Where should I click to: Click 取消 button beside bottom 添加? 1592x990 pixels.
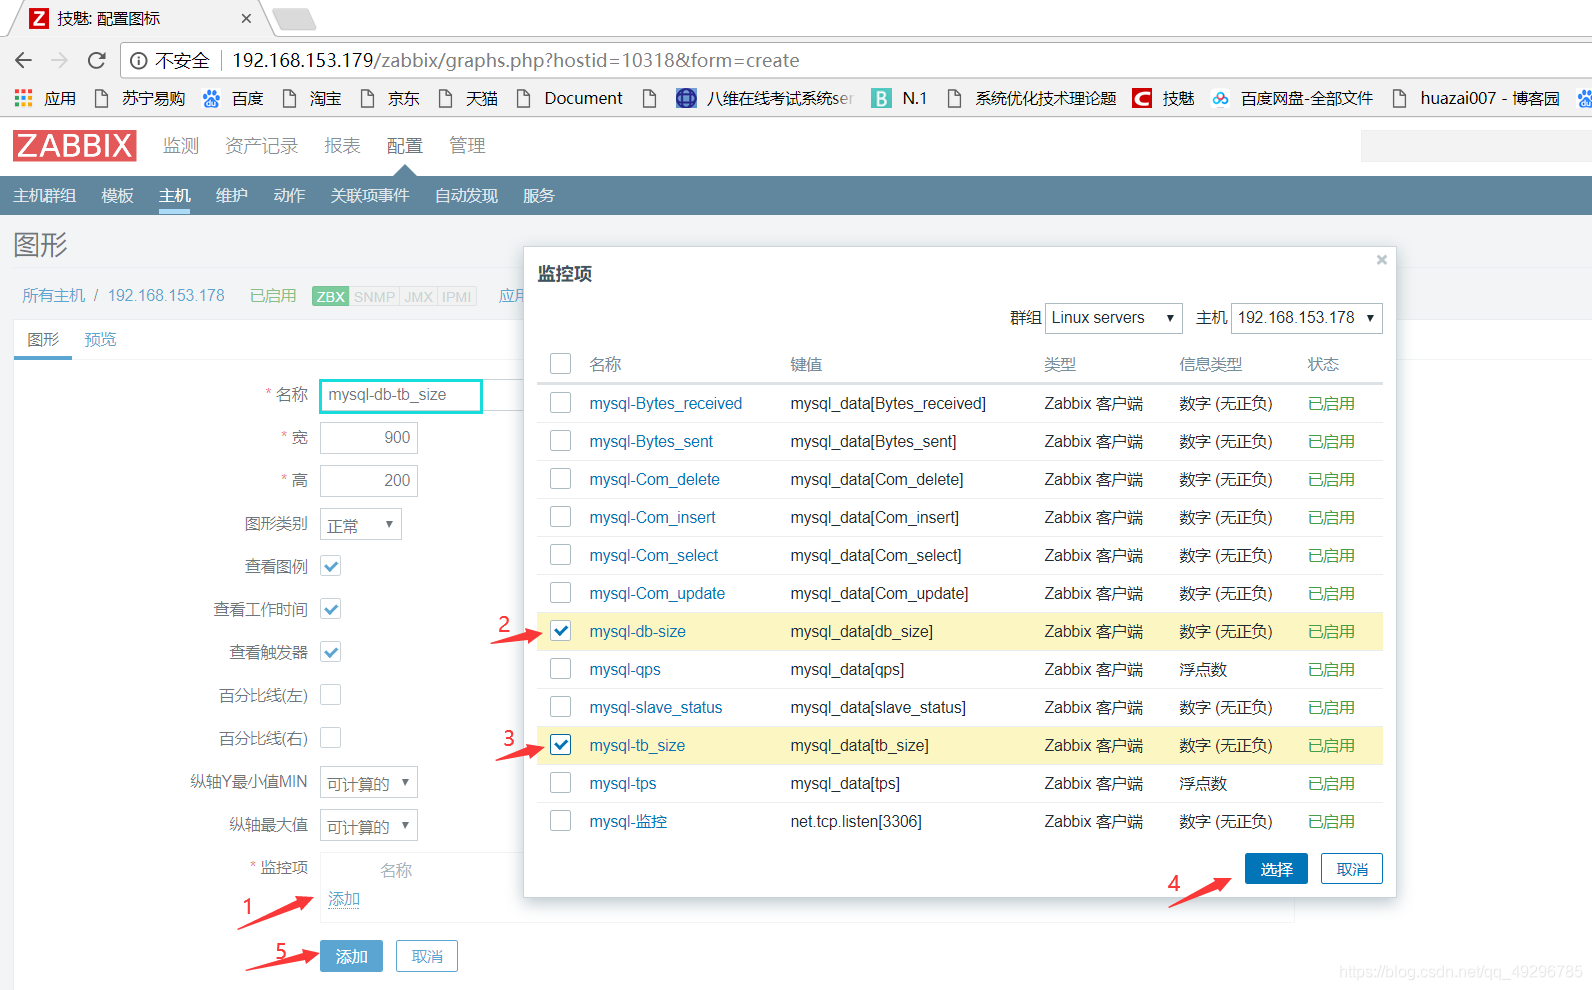pos(427,956)
